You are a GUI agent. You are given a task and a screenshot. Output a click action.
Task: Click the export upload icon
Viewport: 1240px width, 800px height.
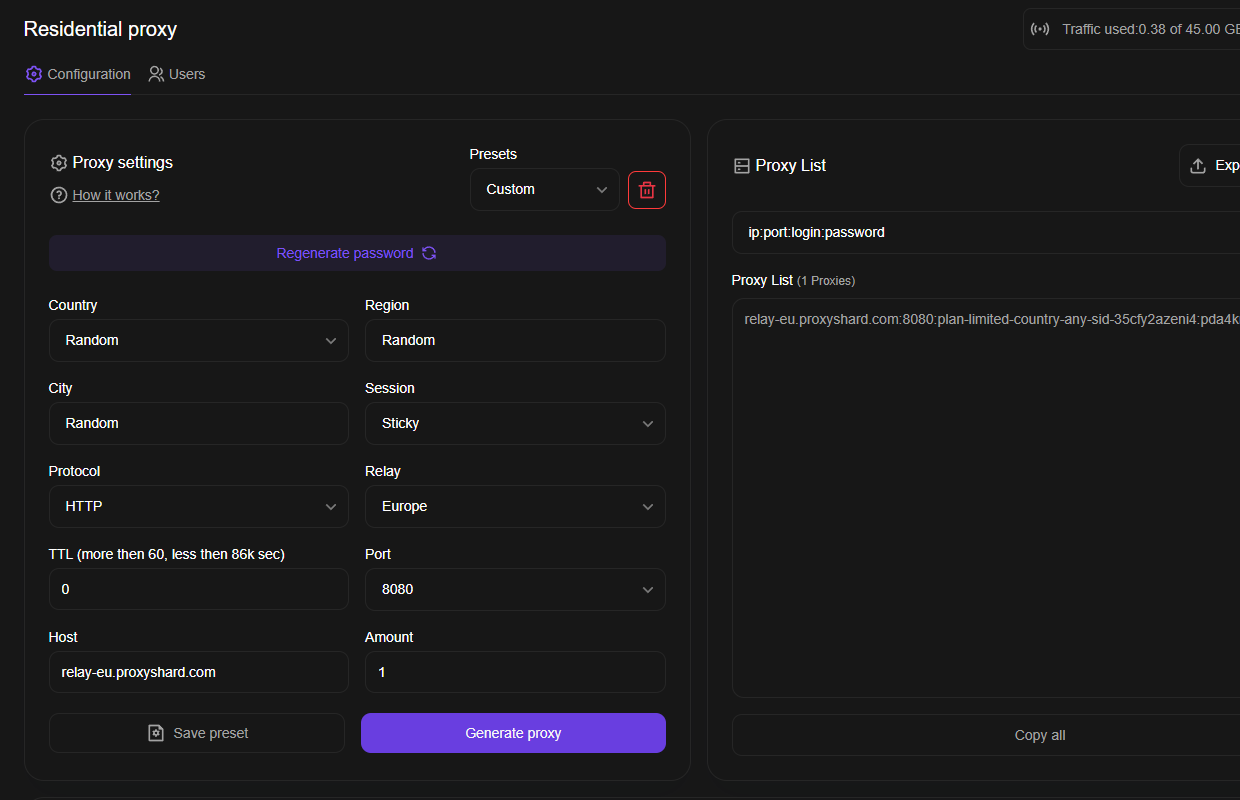click(1198, 166)
